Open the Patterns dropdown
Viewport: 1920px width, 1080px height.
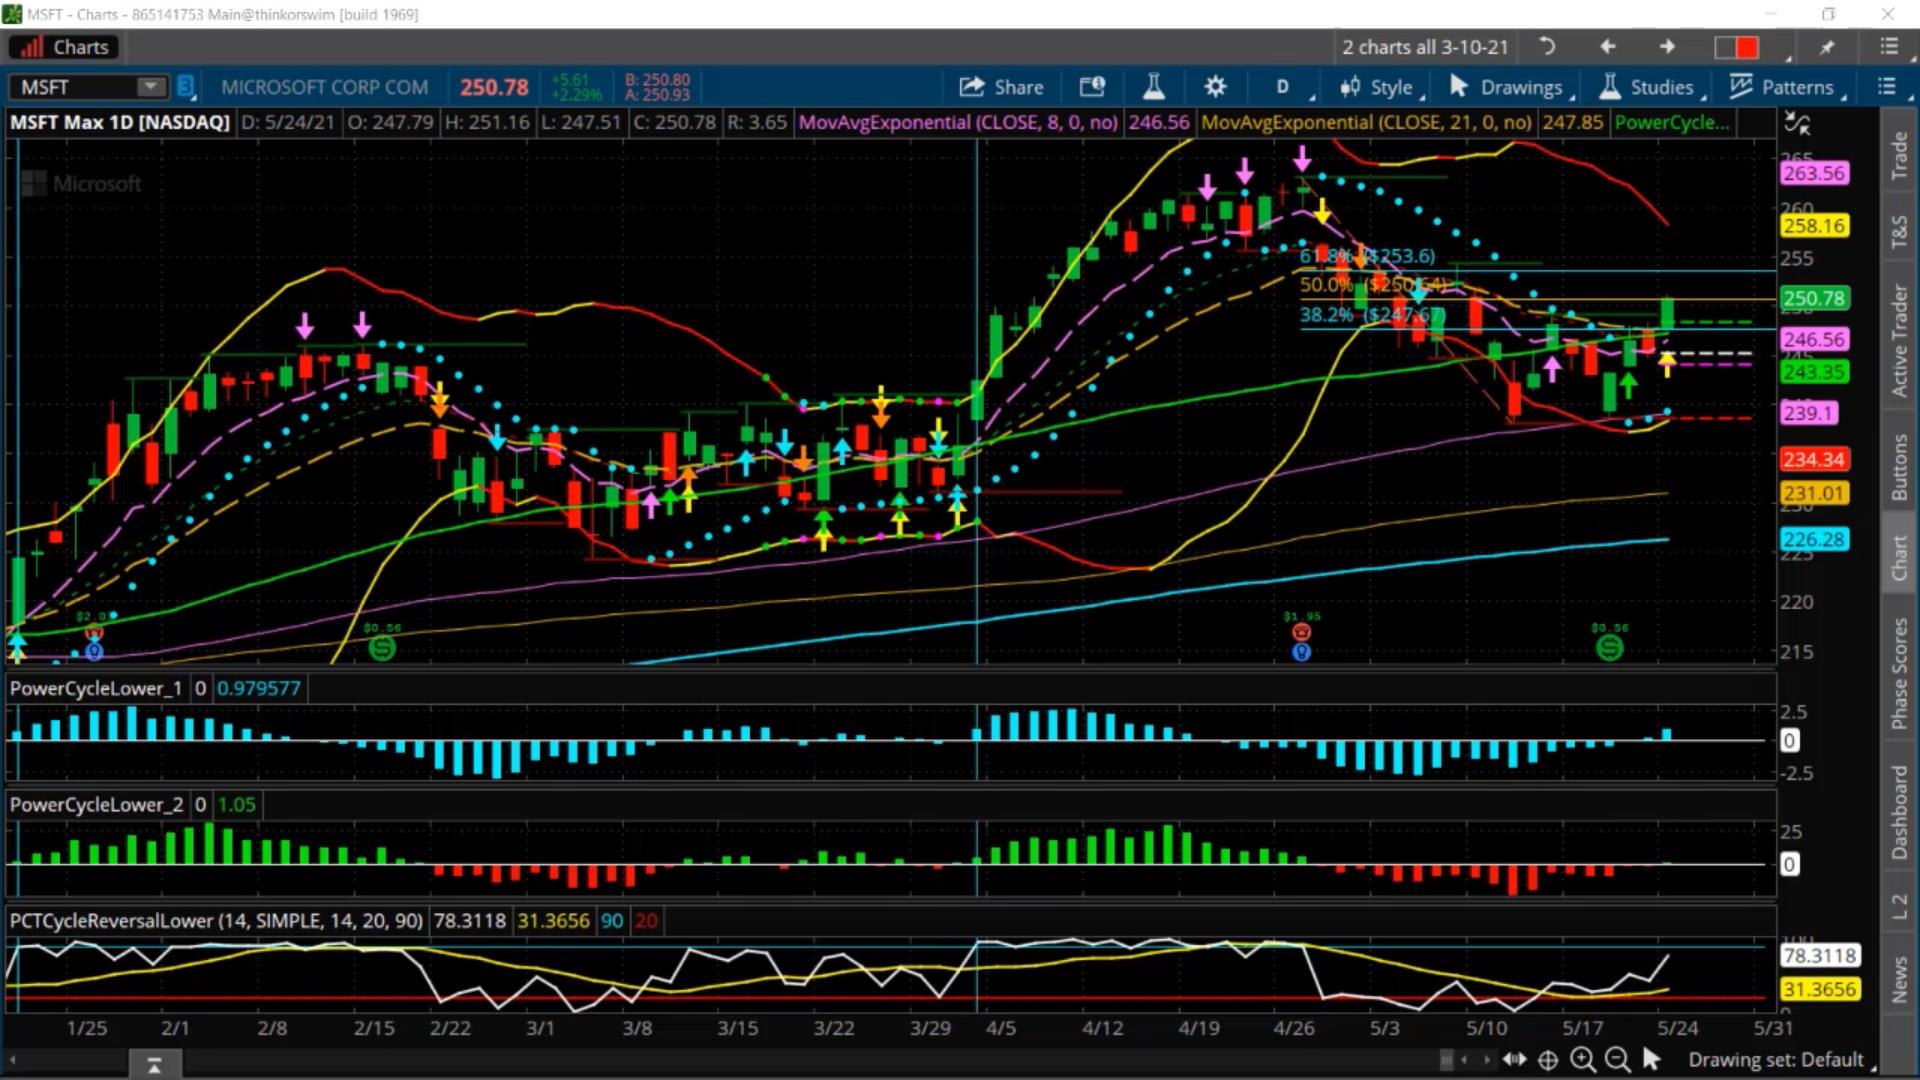tap(1786, 87)
